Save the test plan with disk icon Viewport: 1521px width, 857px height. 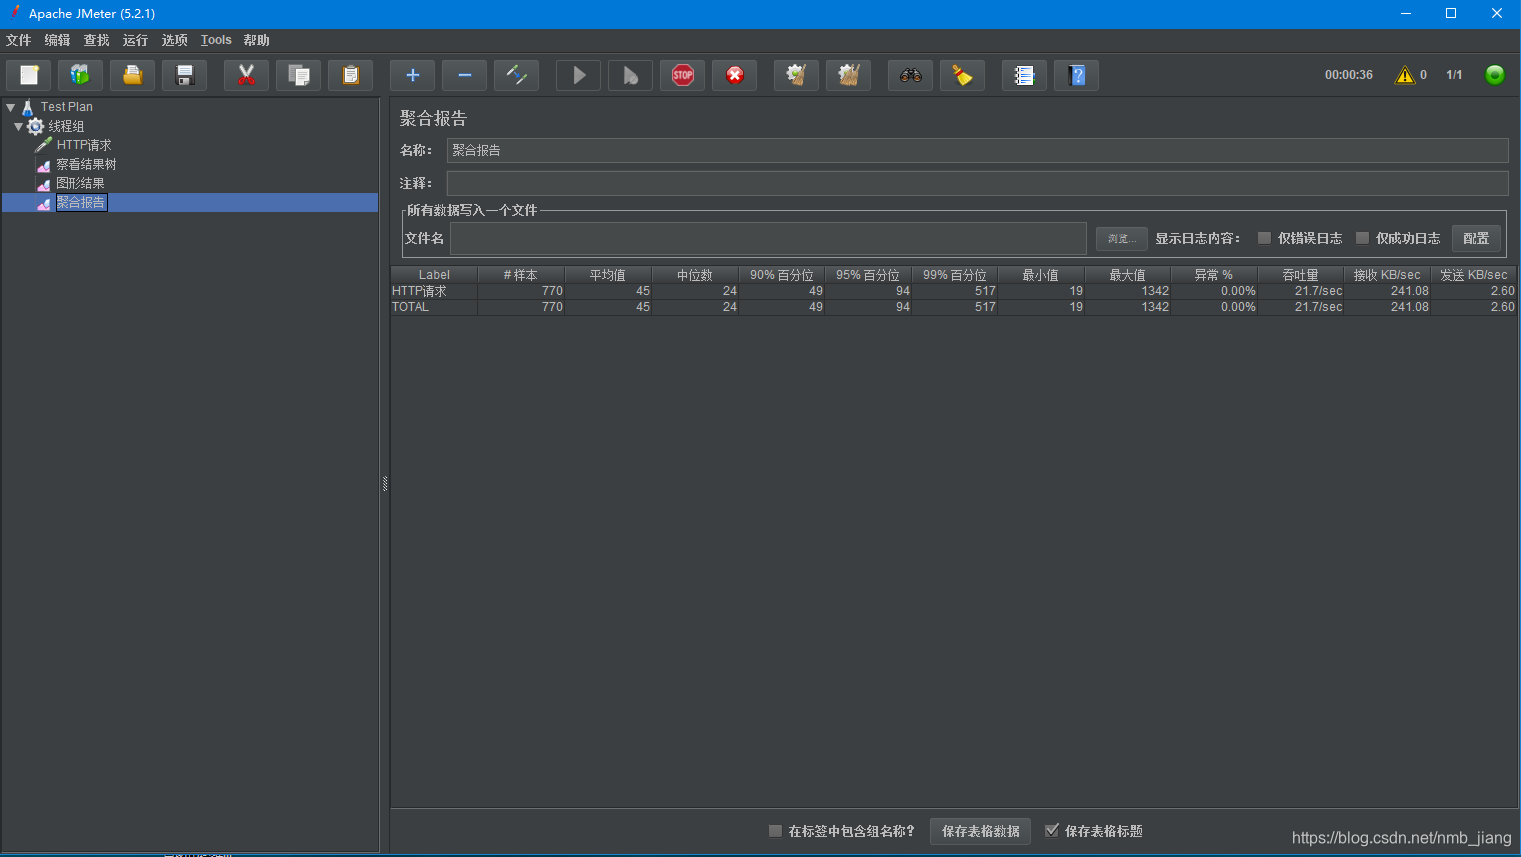point(184,75)
